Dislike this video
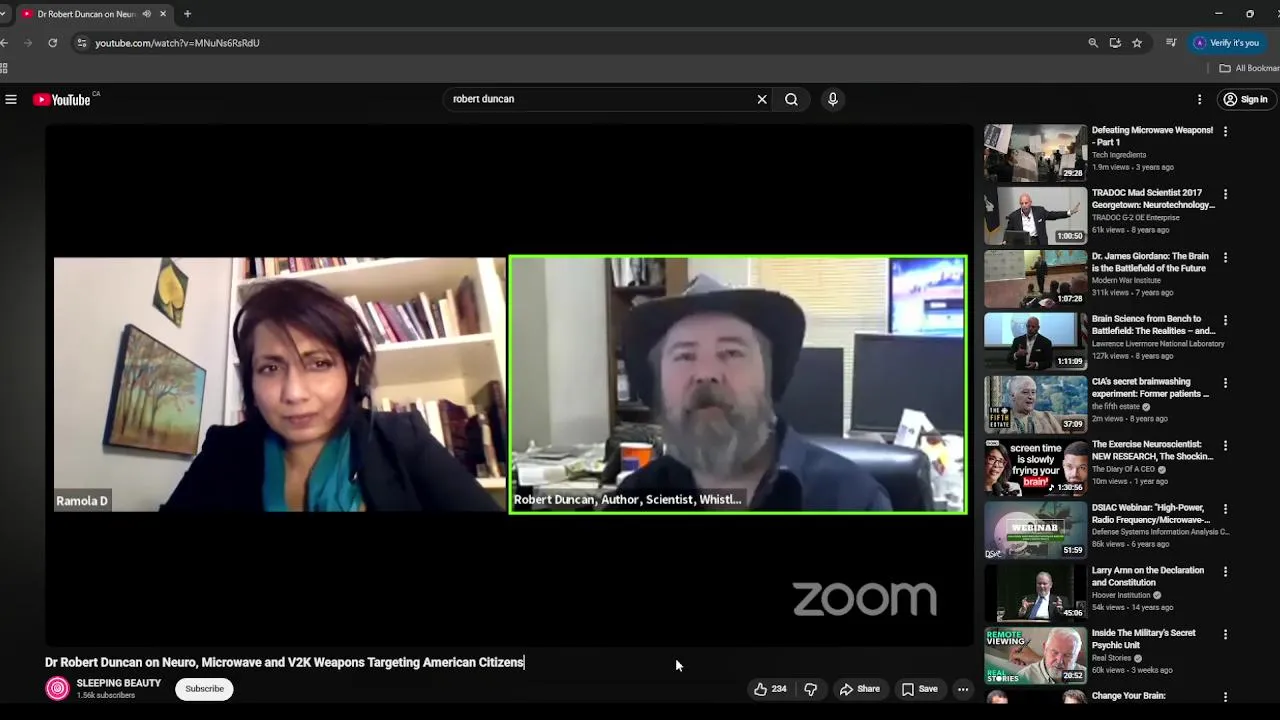This screenshot has width=1280, height=720. tap(811, 689)
